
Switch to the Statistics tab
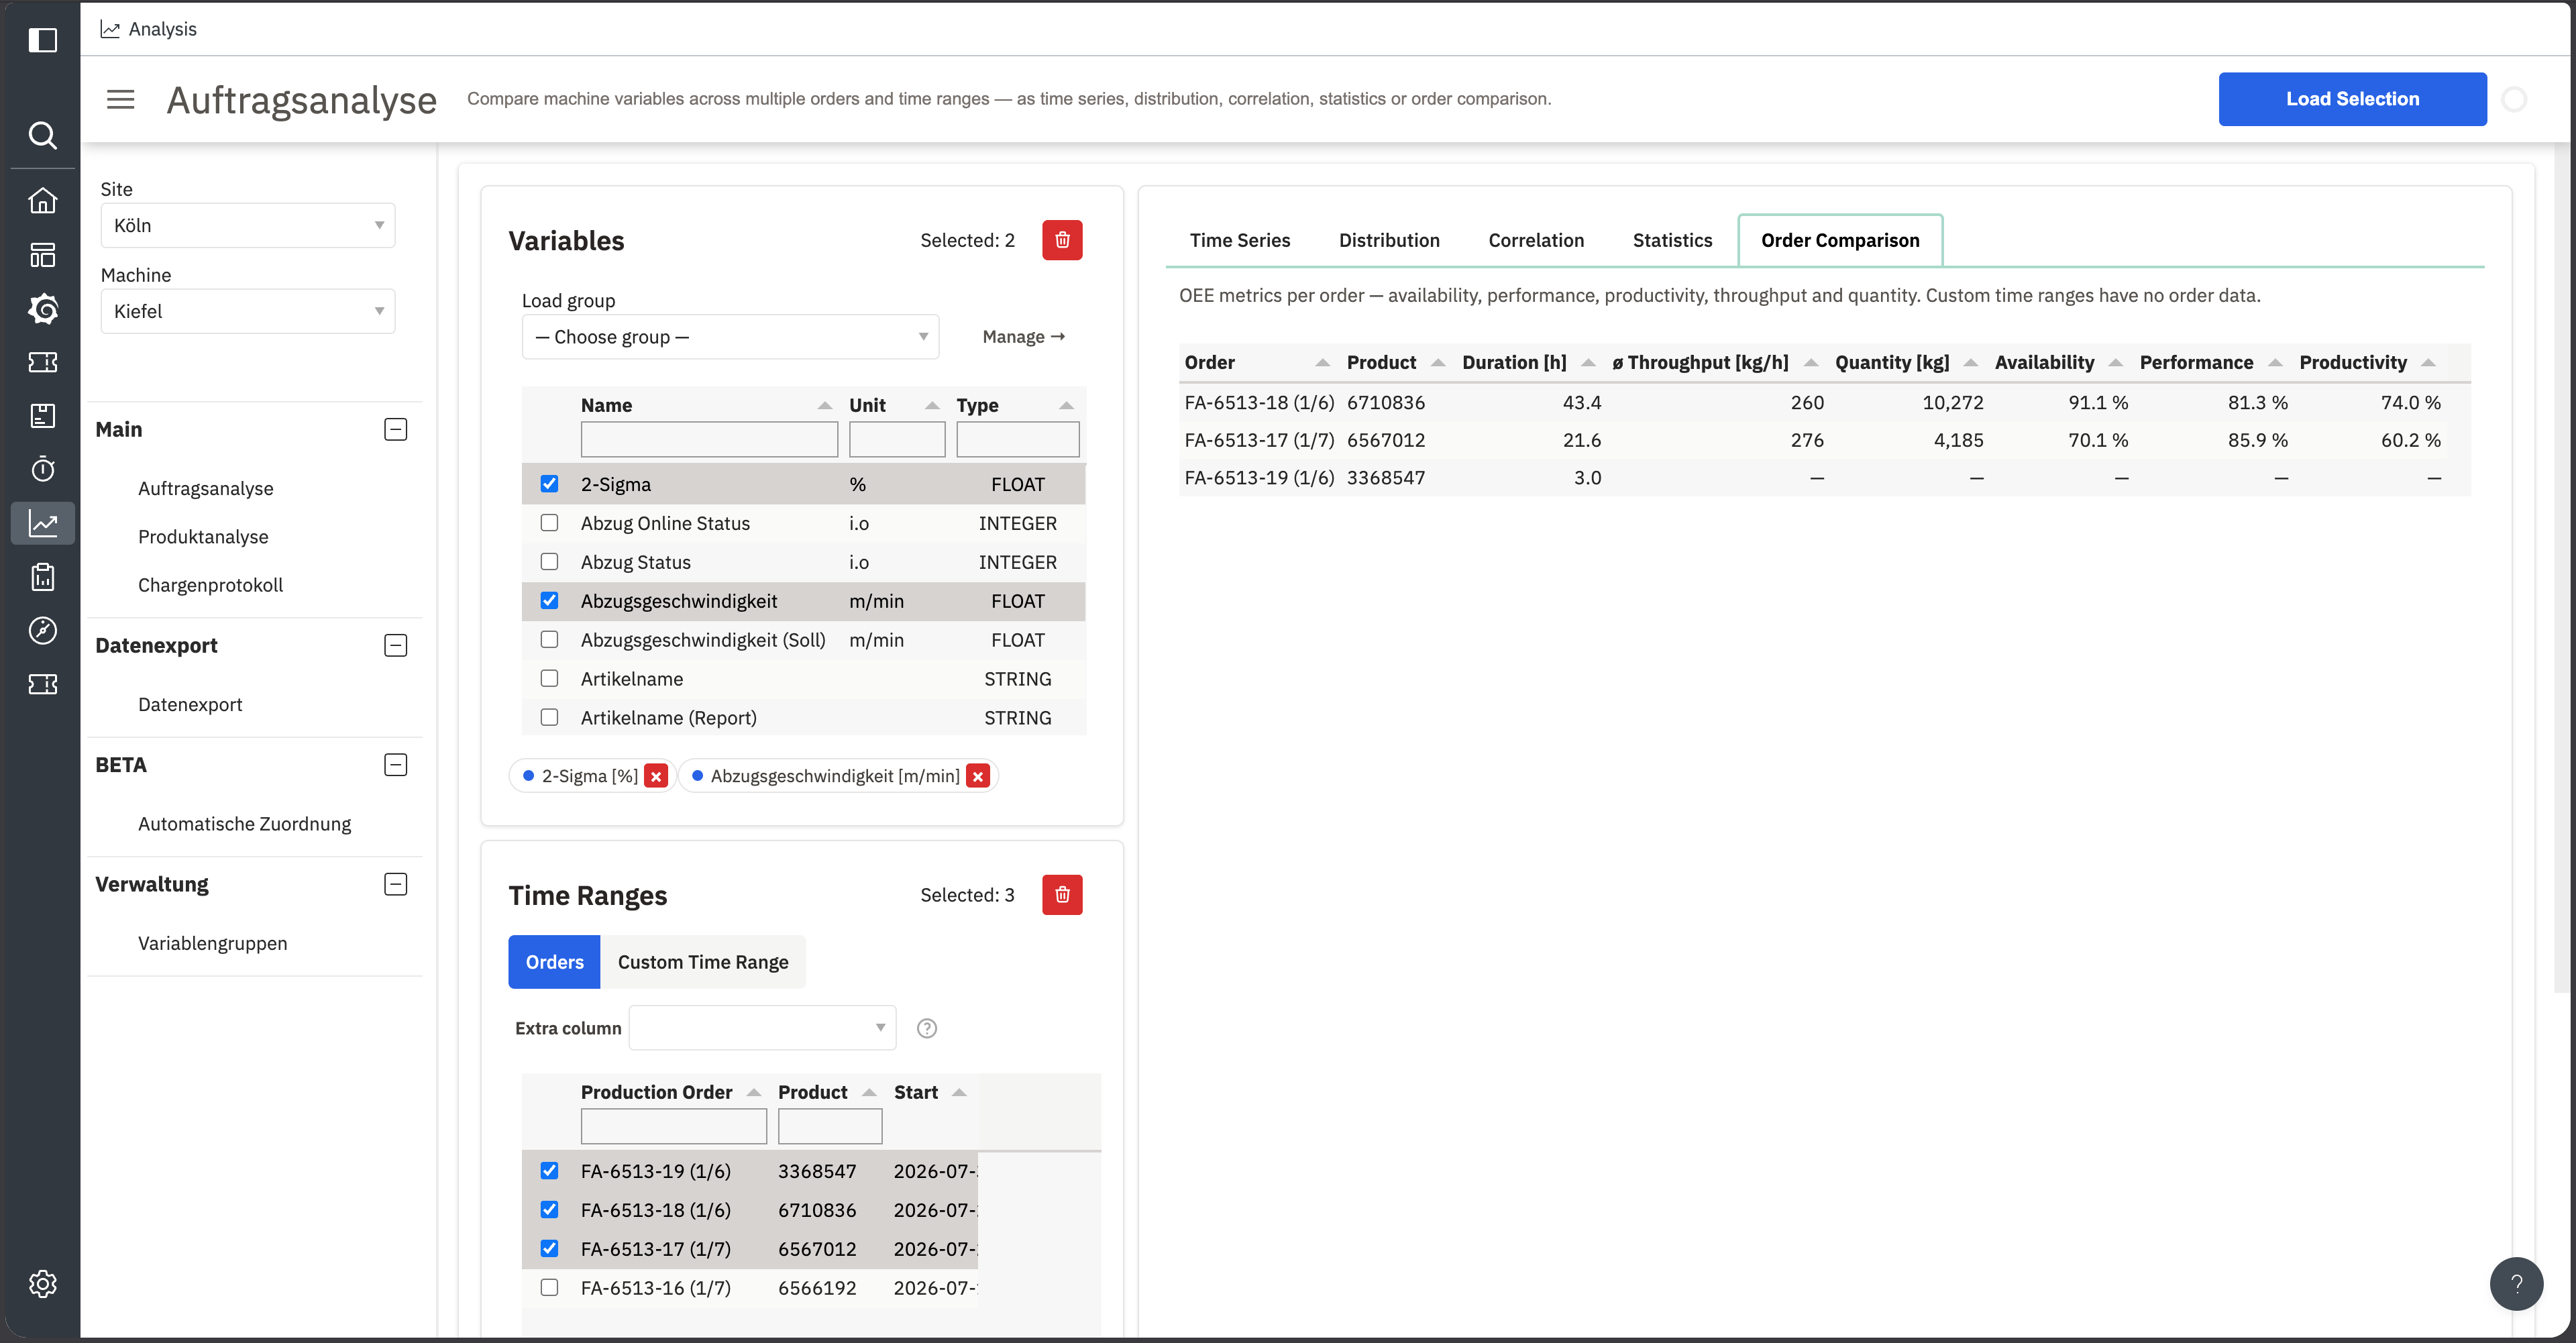click(x=1672, y=240)
